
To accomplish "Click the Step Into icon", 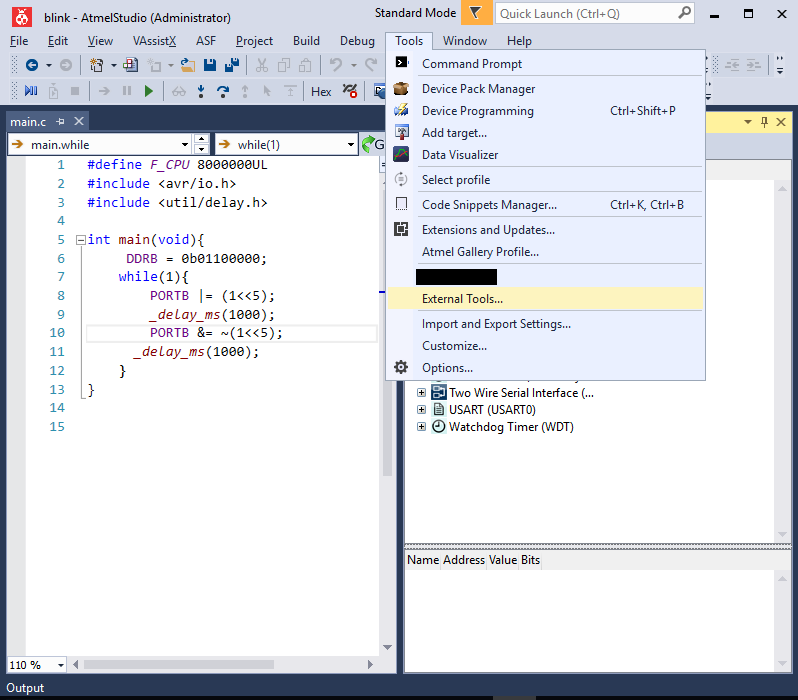I will pos(201,91).
